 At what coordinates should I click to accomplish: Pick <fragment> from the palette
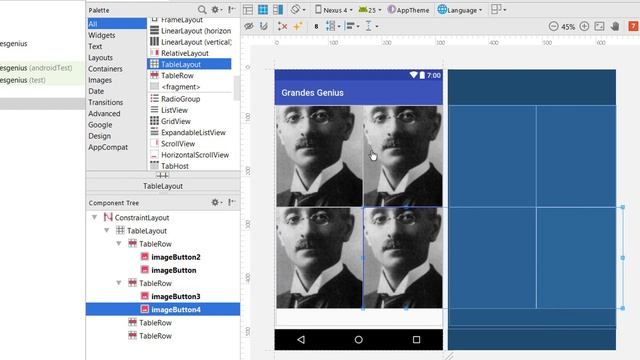tap(190, 87)
